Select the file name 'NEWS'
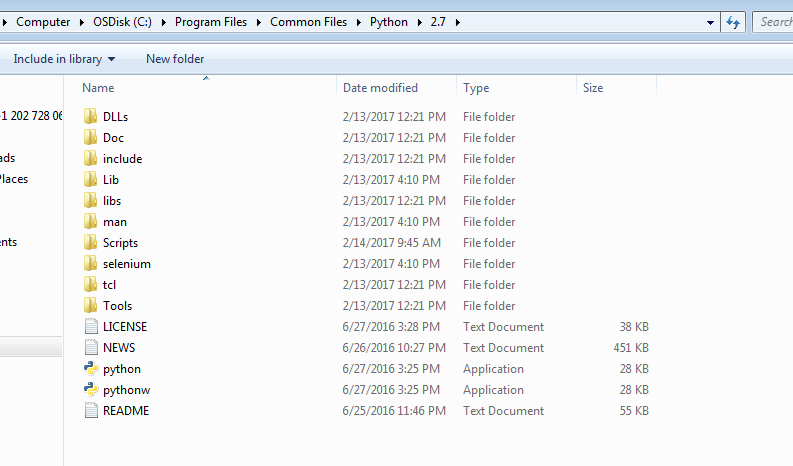 pyautogui.click(x=119, y=348)
